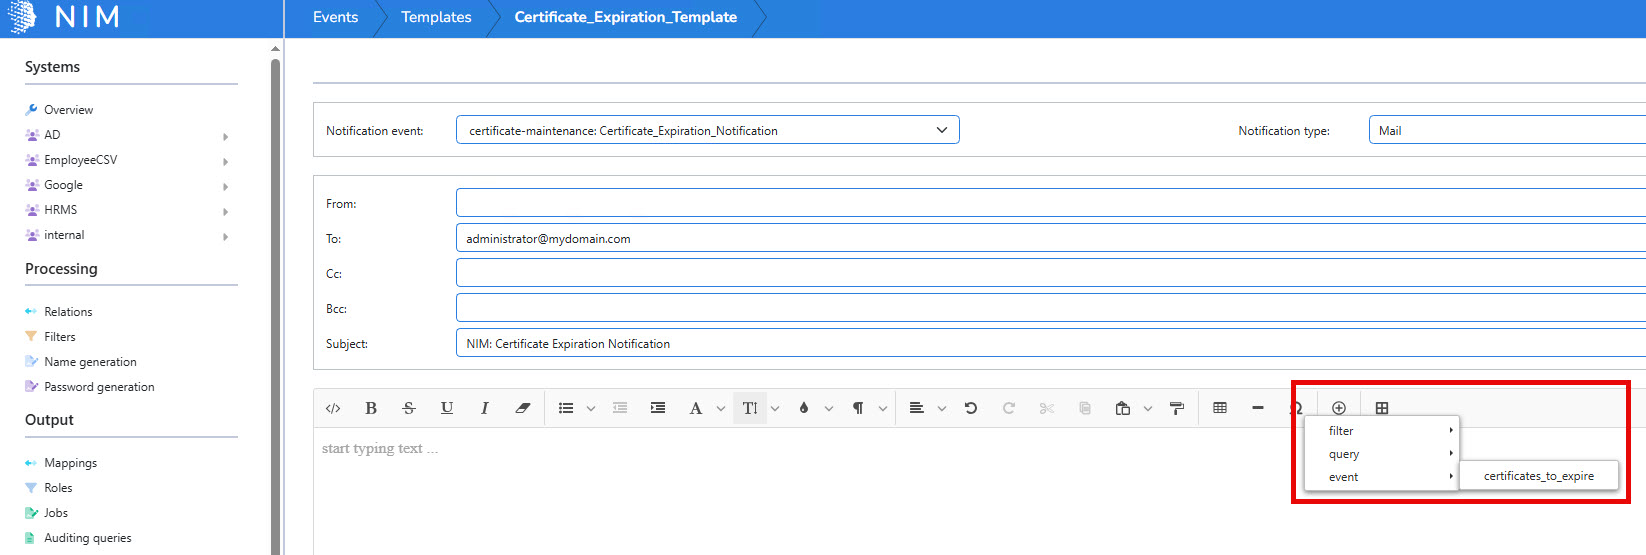Open font size dropdown arrow
Image resolution: width=1646 pixels, height=555 pixels.
[775, 408]
